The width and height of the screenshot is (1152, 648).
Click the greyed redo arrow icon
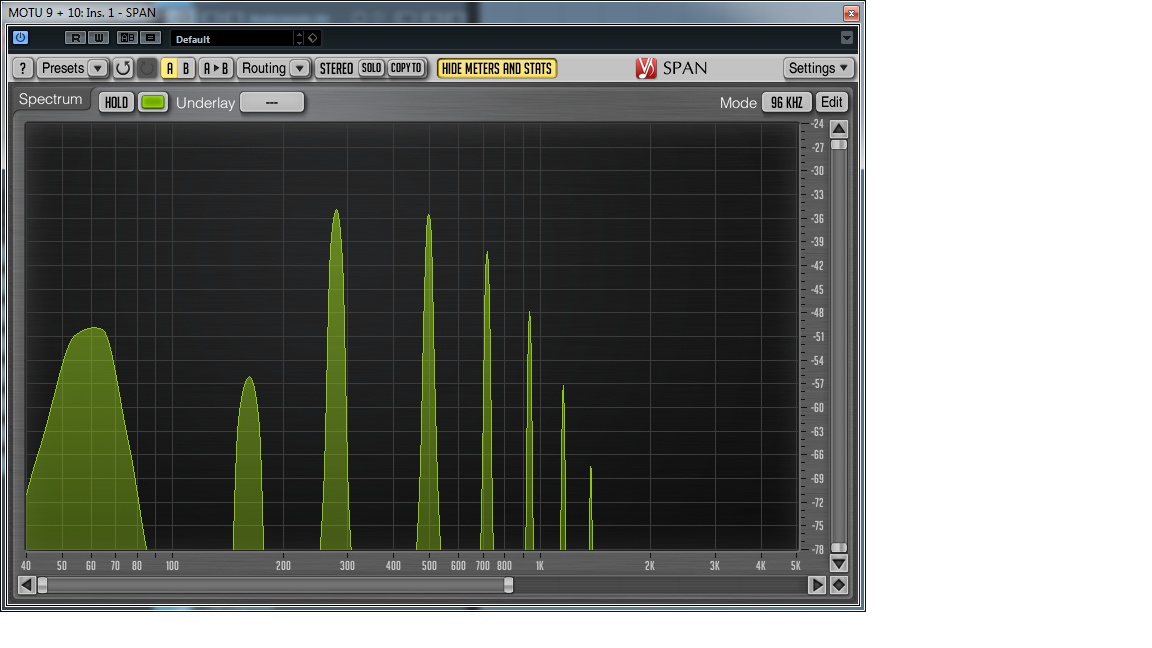(x=147, y=68)
